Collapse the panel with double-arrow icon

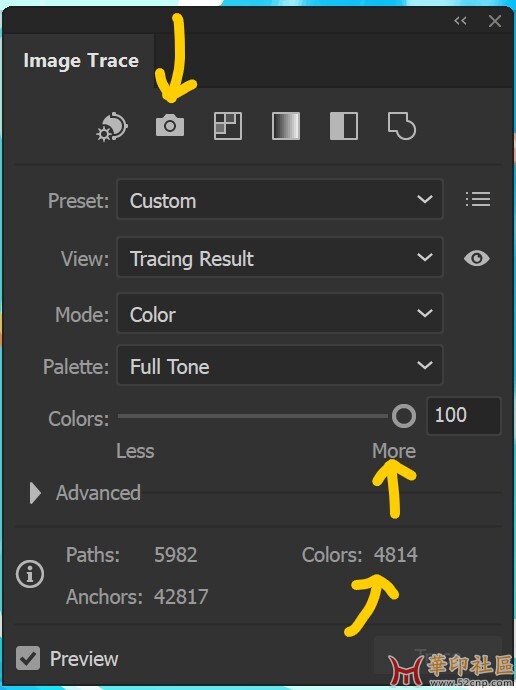(460, 21)
